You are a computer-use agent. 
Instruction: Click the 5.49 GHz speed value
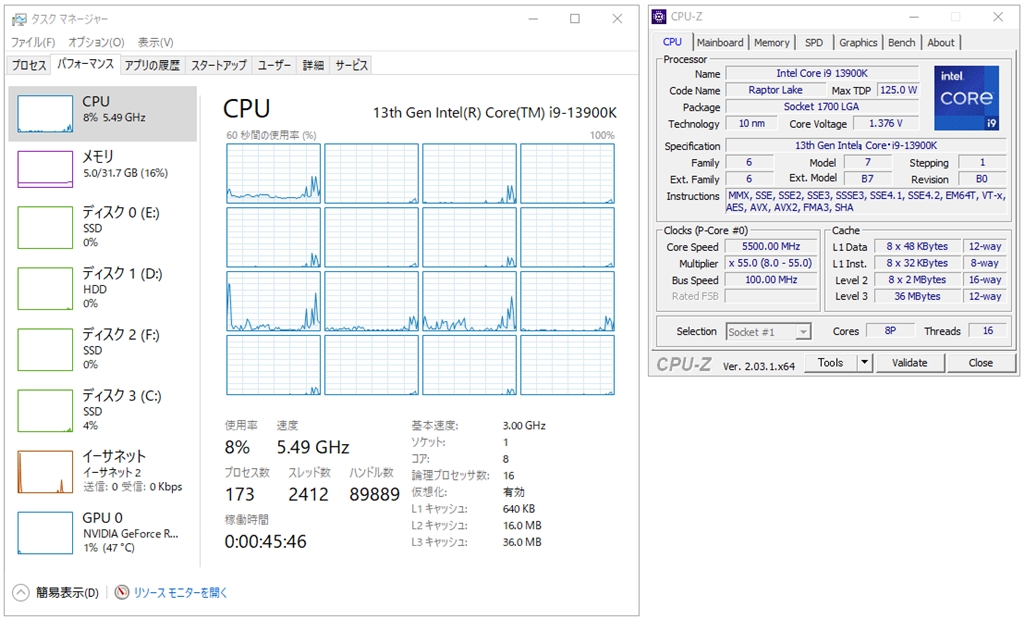(x=313, y=447)
